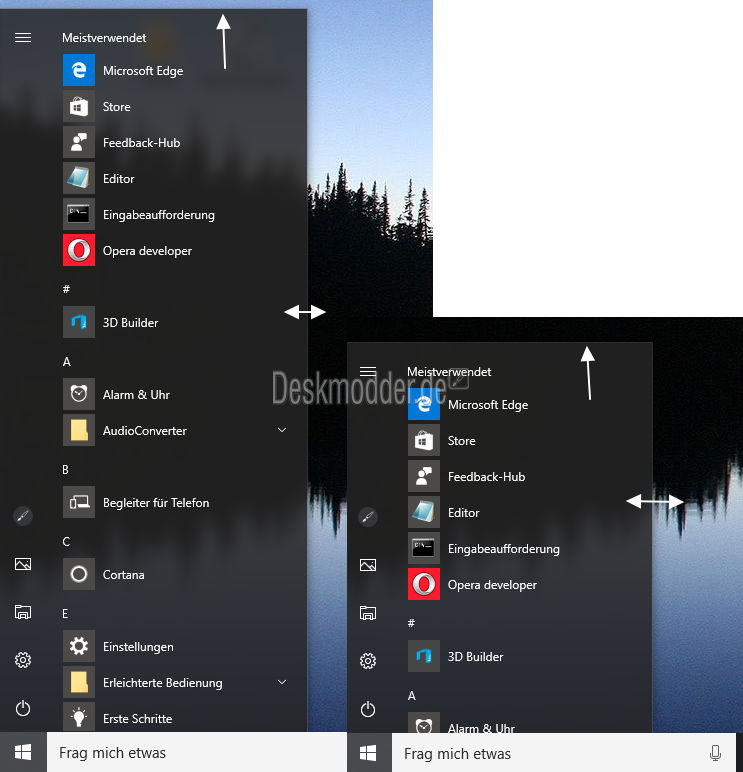Image resolution: width=743 pixels, height=772 pixels.
Task: Click Start button beside the microphone search box
Action: click(x=369, y=752)
